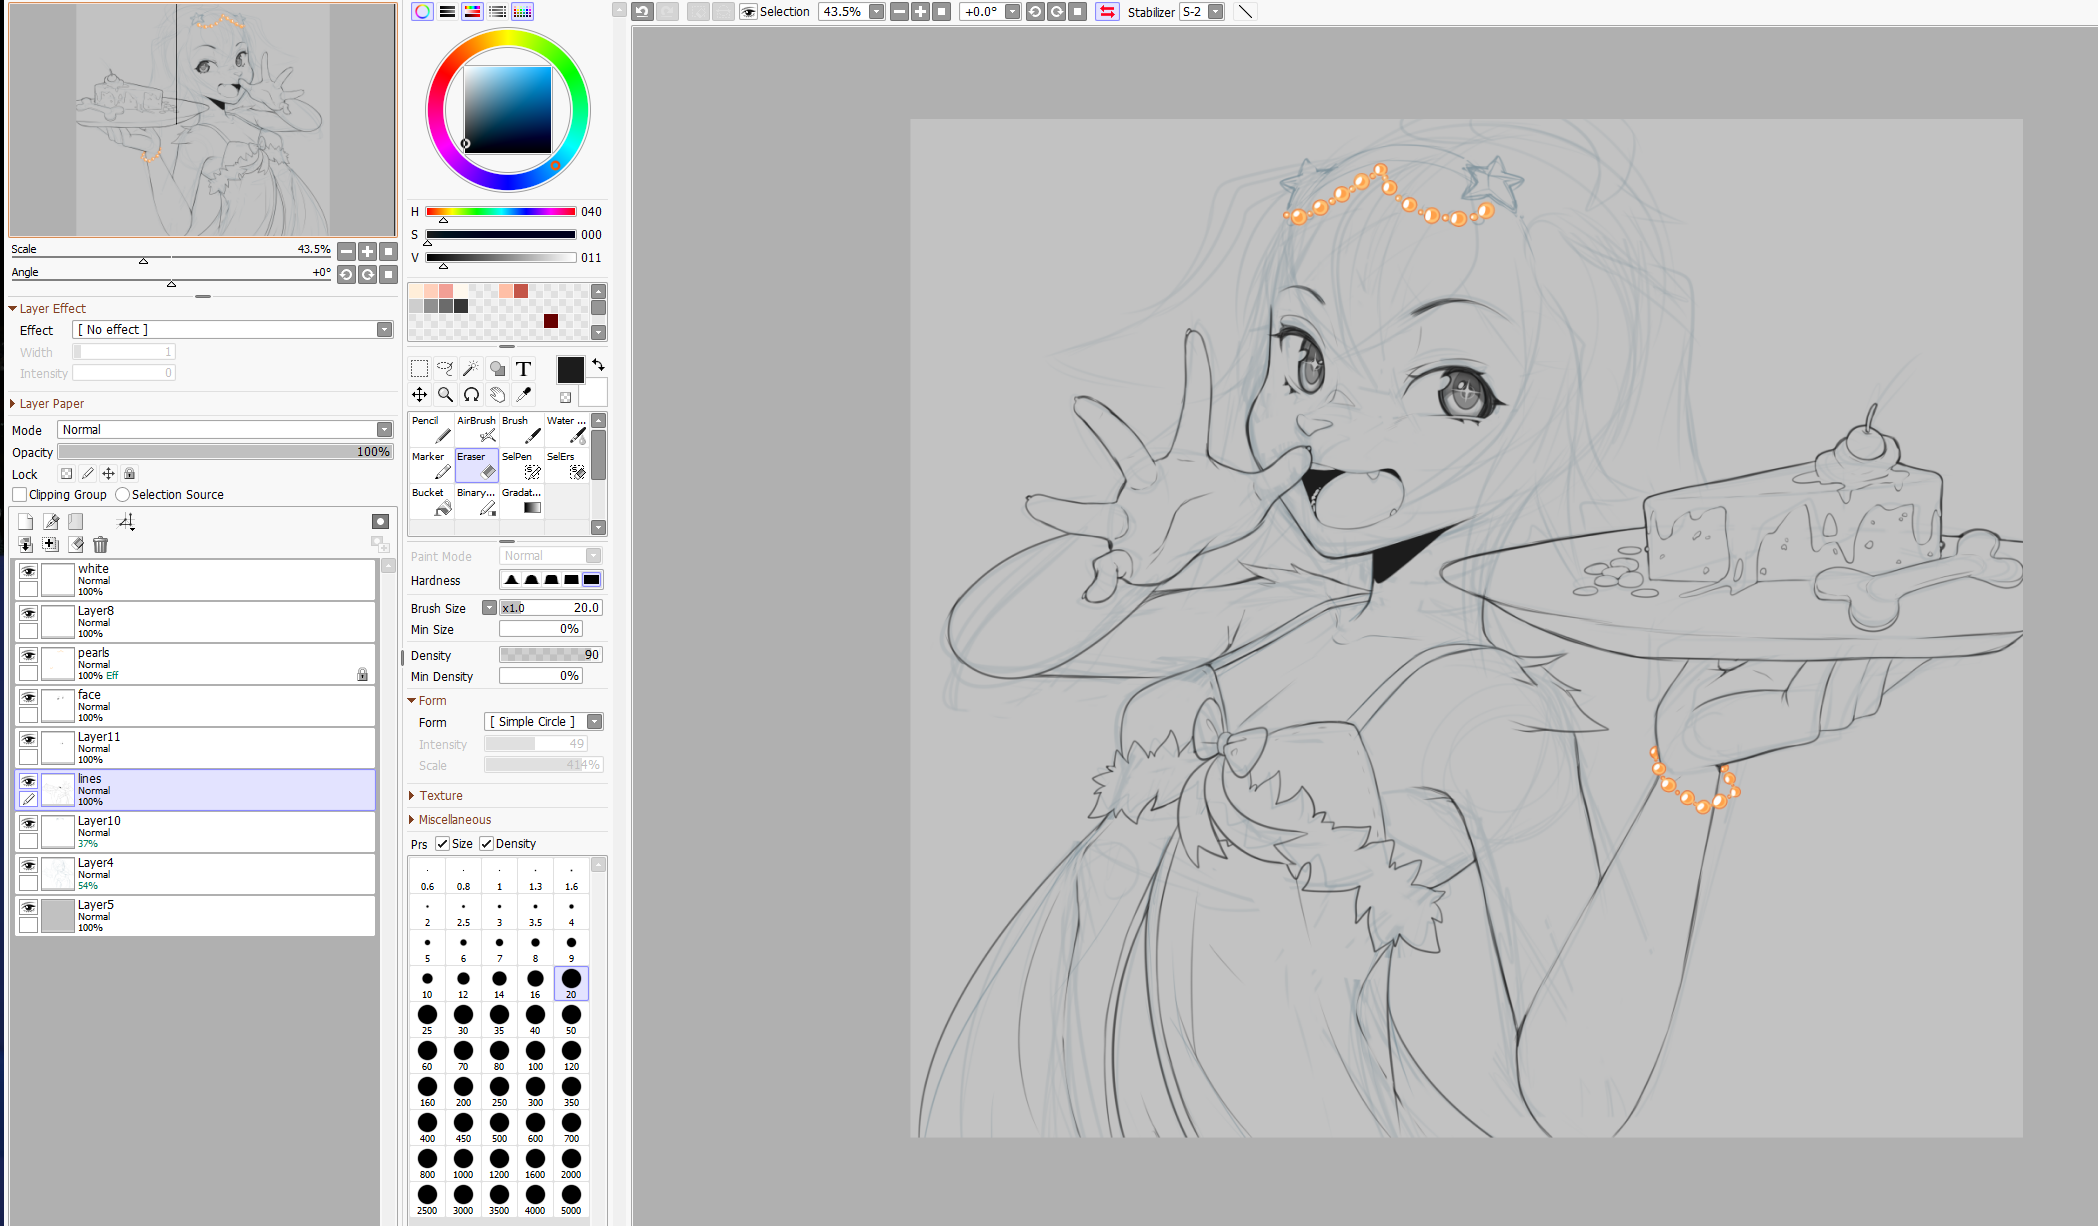
Task: Hide the pearls layer
Action: tap(29, 655)
